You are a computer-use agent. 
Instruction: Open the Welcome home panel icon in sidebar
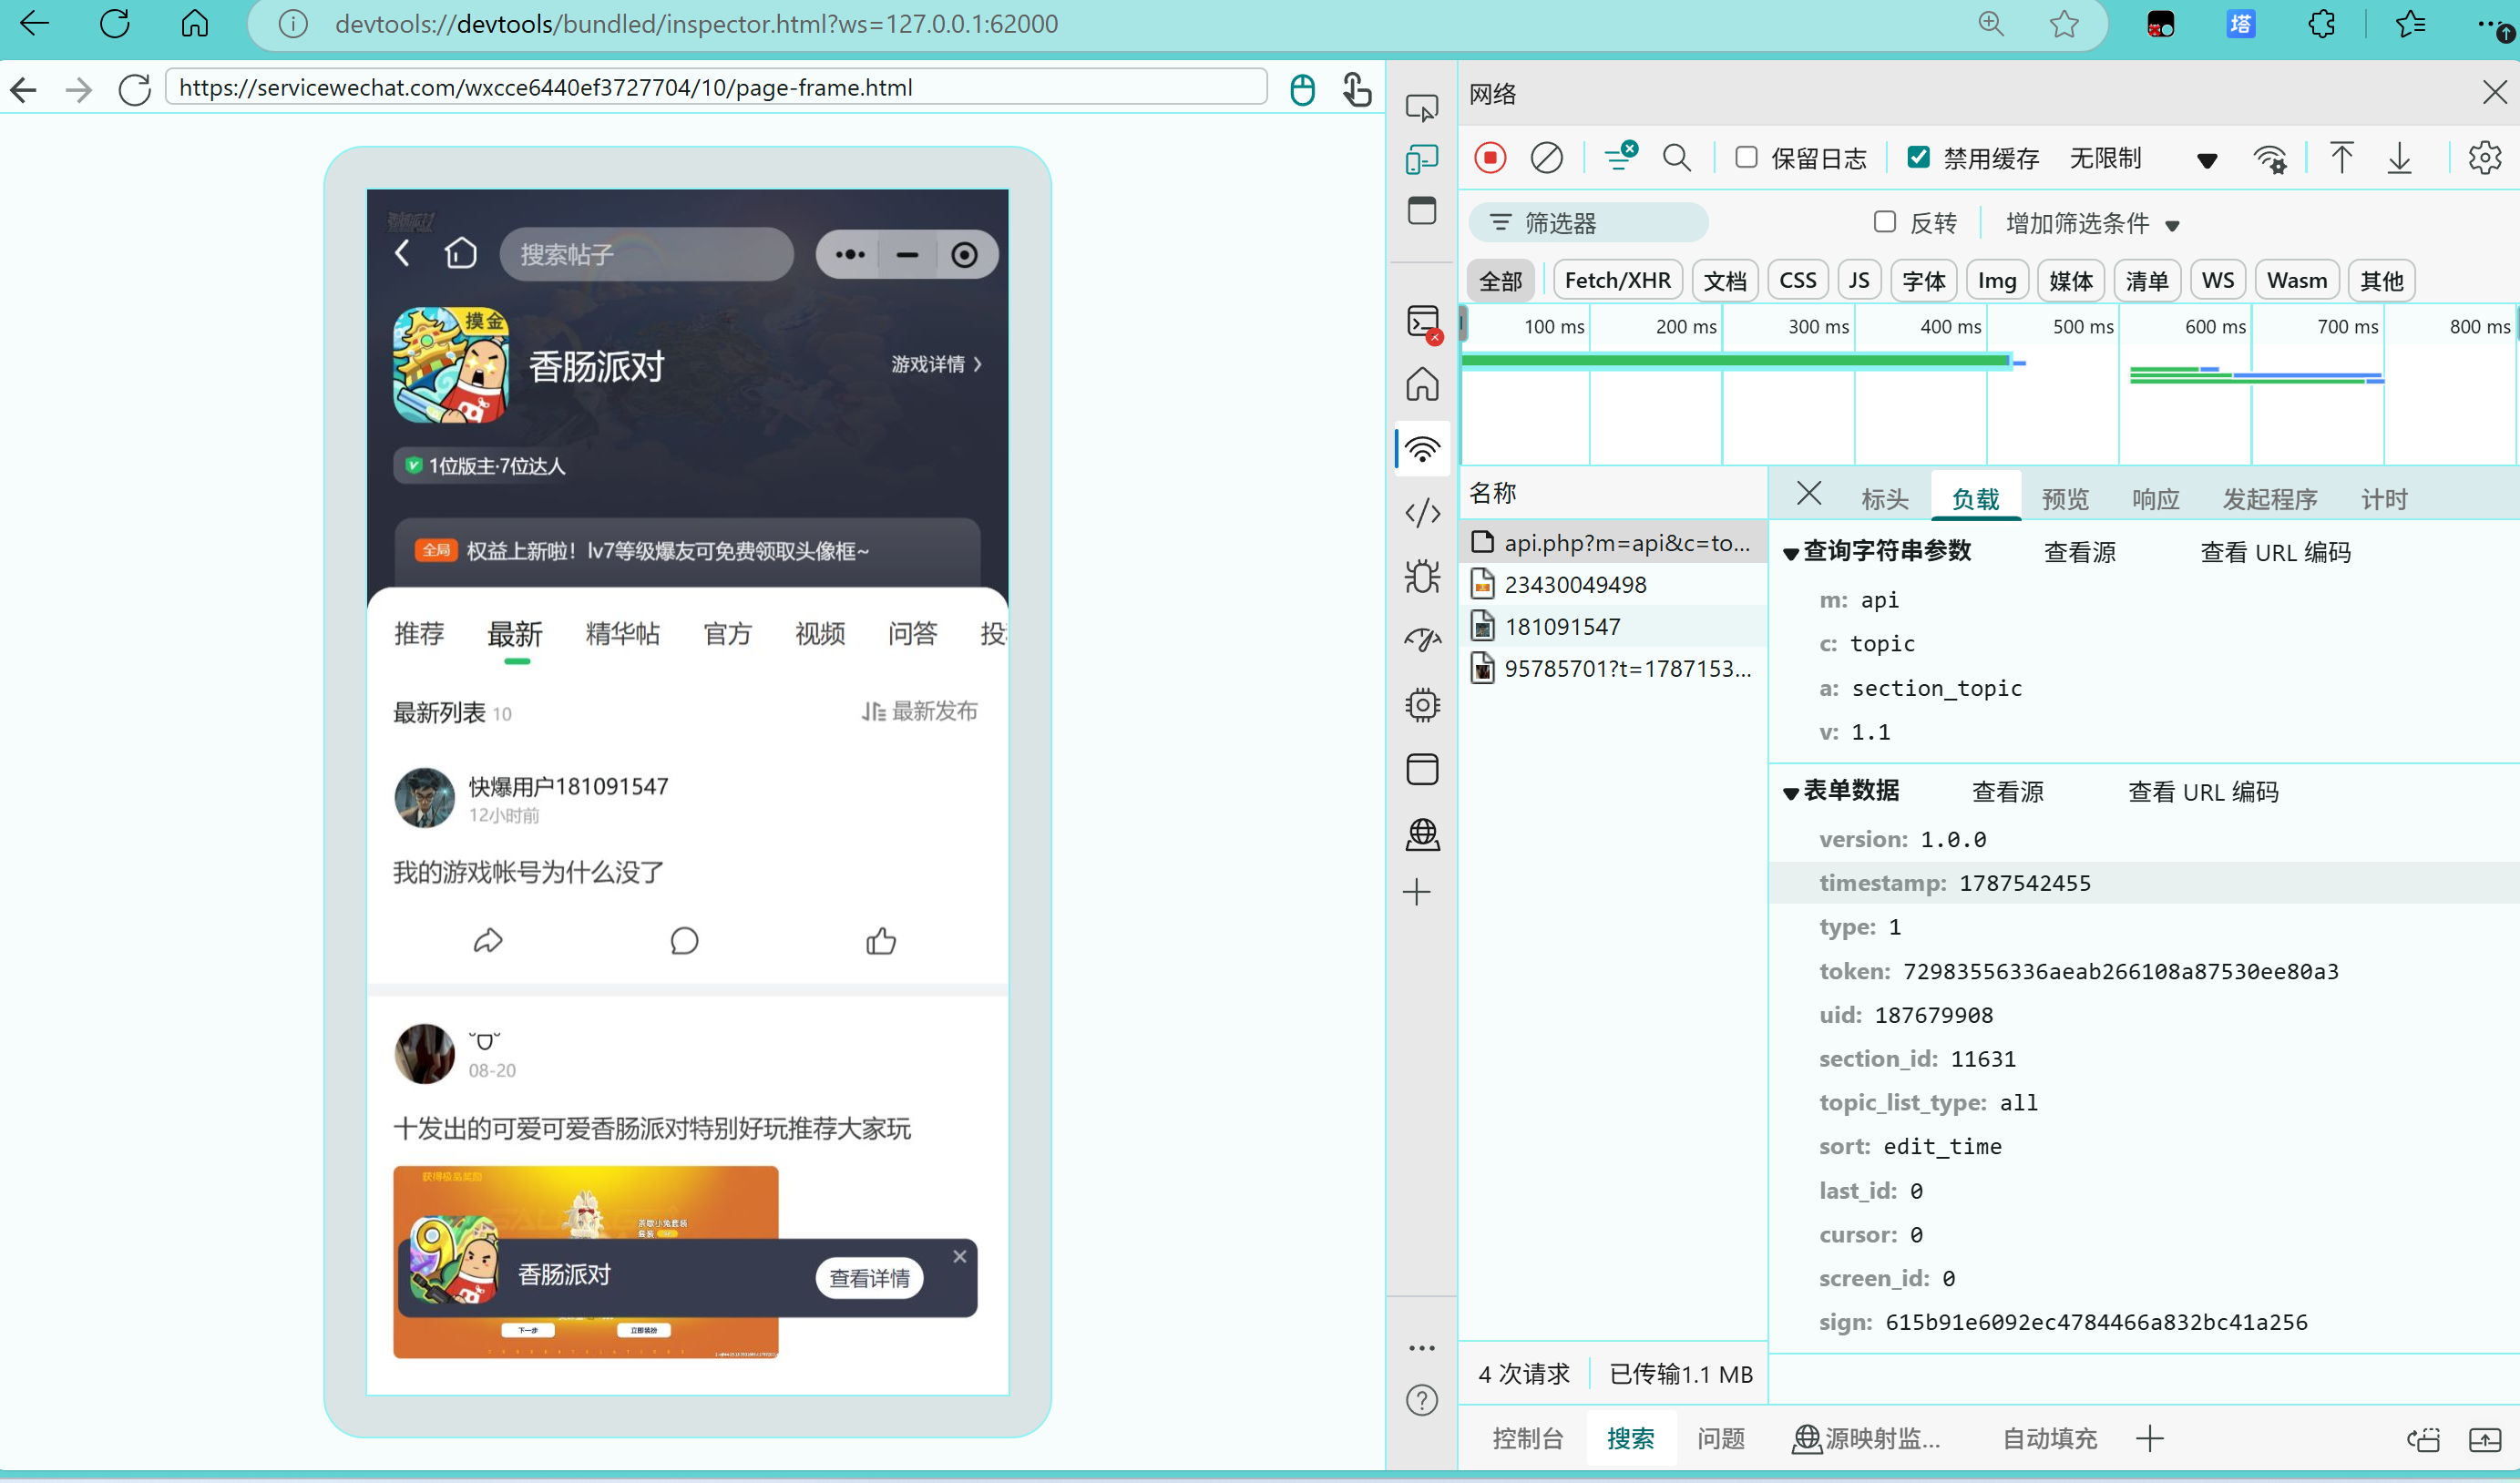1422,385
